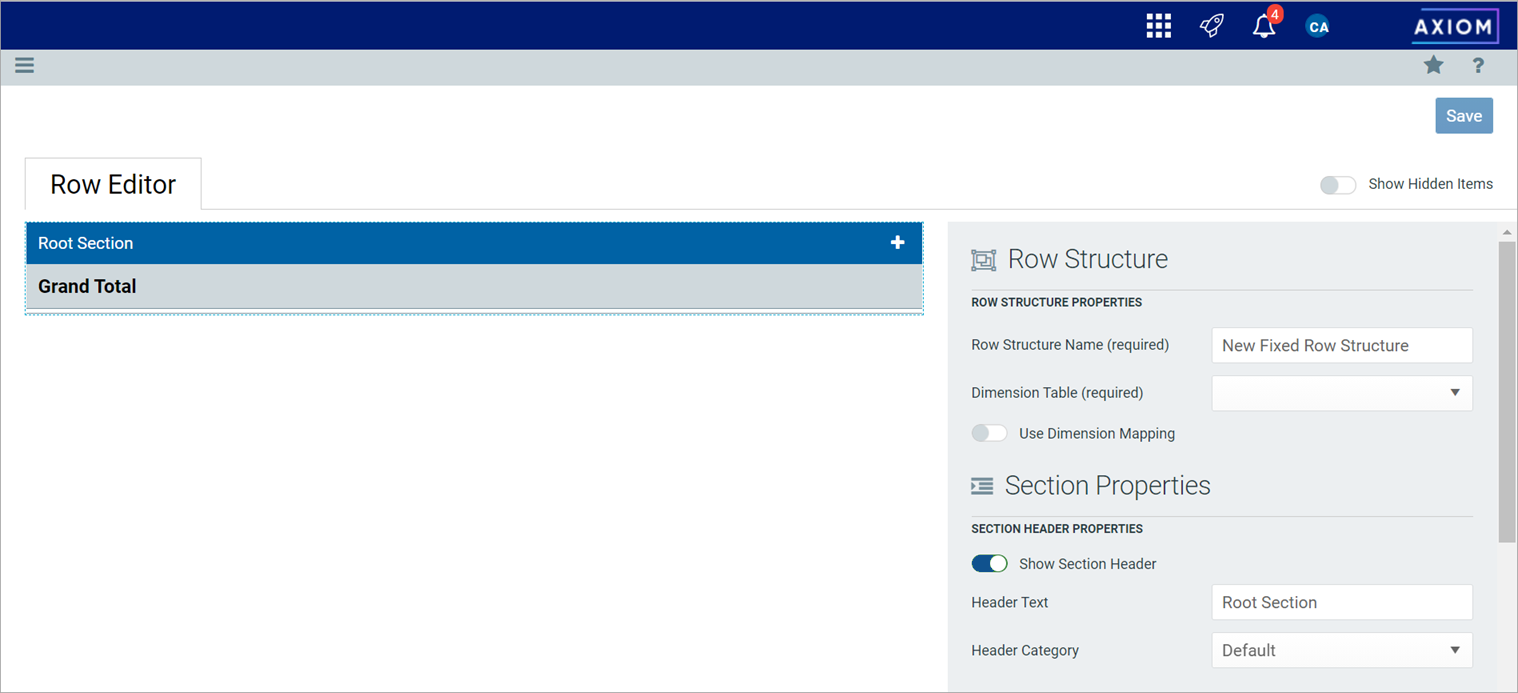1518x693 pixels.
Task: Turn on Use Dimension Mapping
Action: 989,433
